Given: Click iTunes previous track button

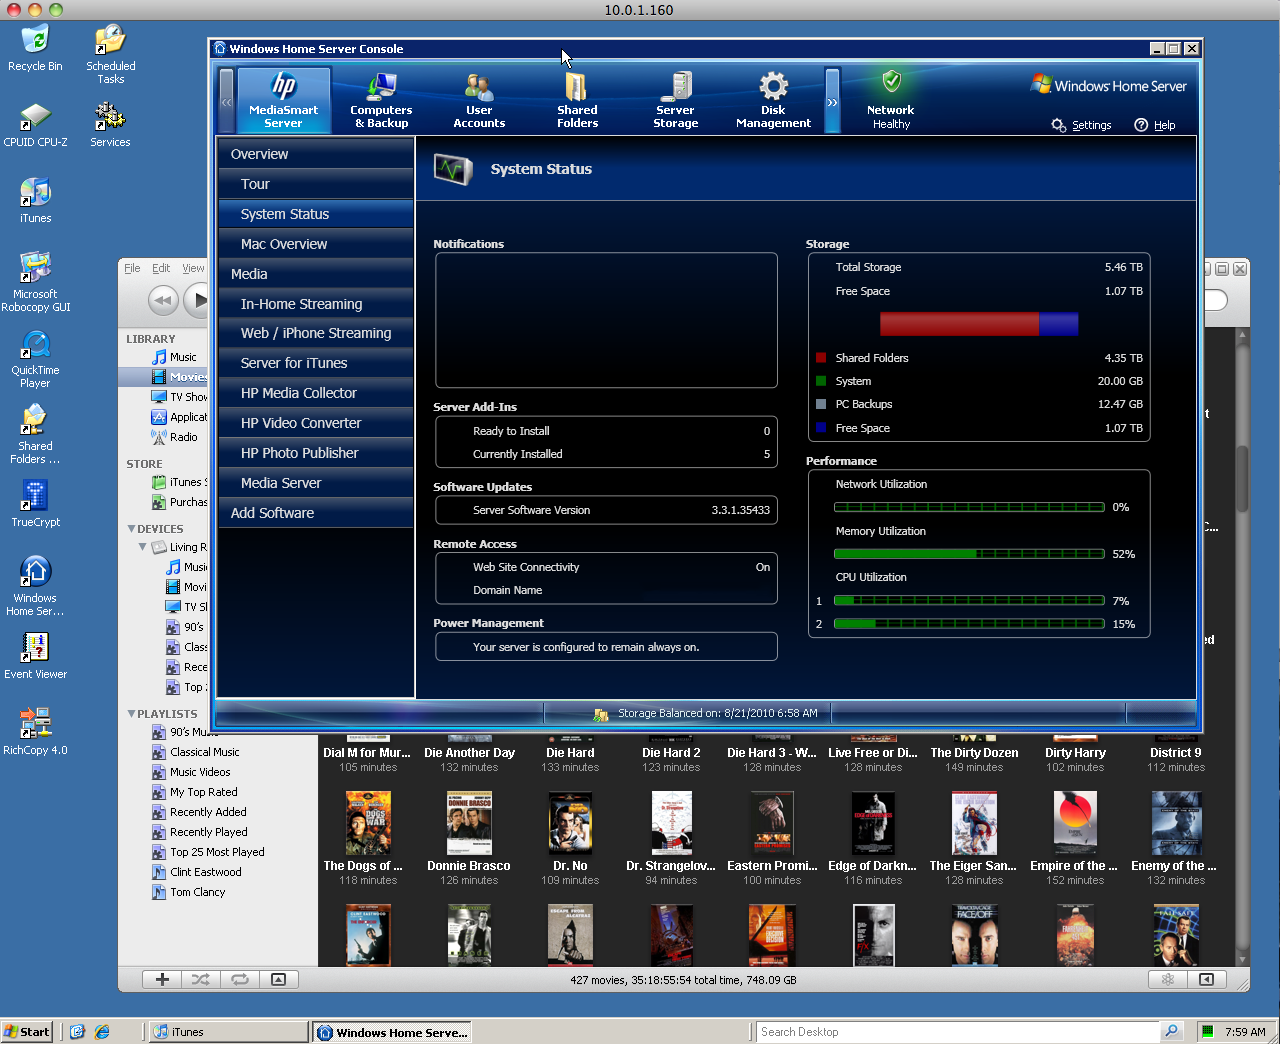Looking at the screenshot, I should point(163,300).
